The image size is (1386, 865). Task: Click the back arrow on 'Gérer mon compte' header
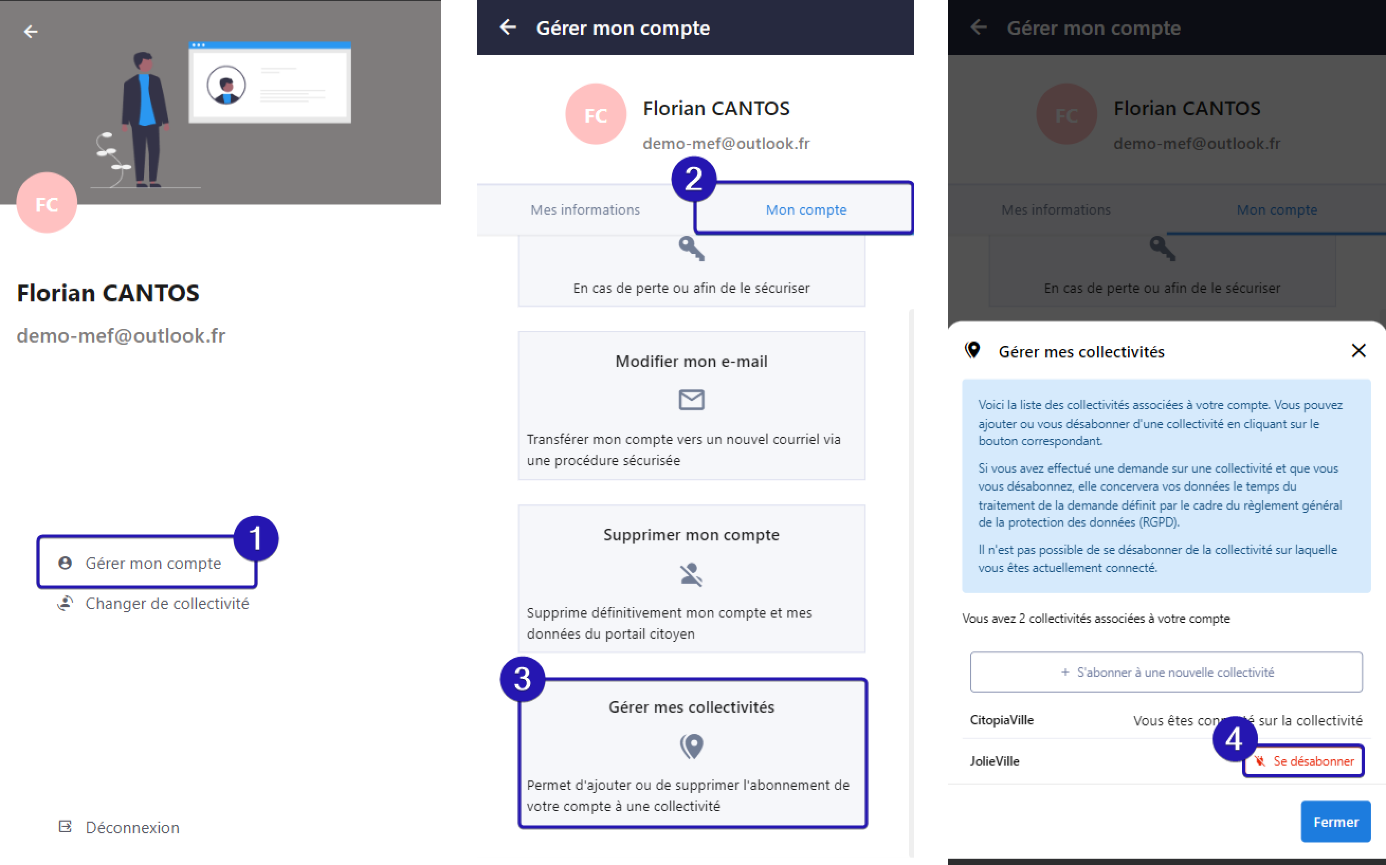(508, 27)
